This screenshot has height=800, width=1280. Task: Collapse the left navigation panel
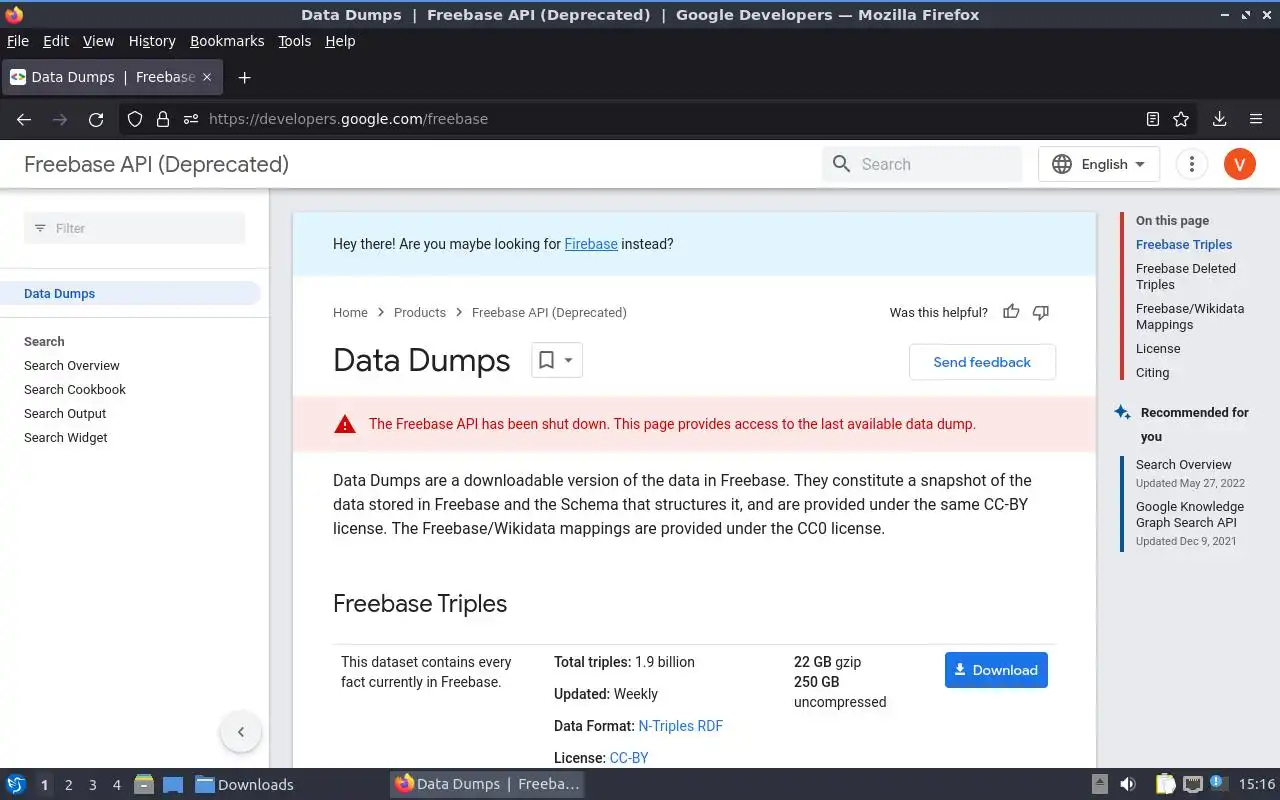coord(240,732)
